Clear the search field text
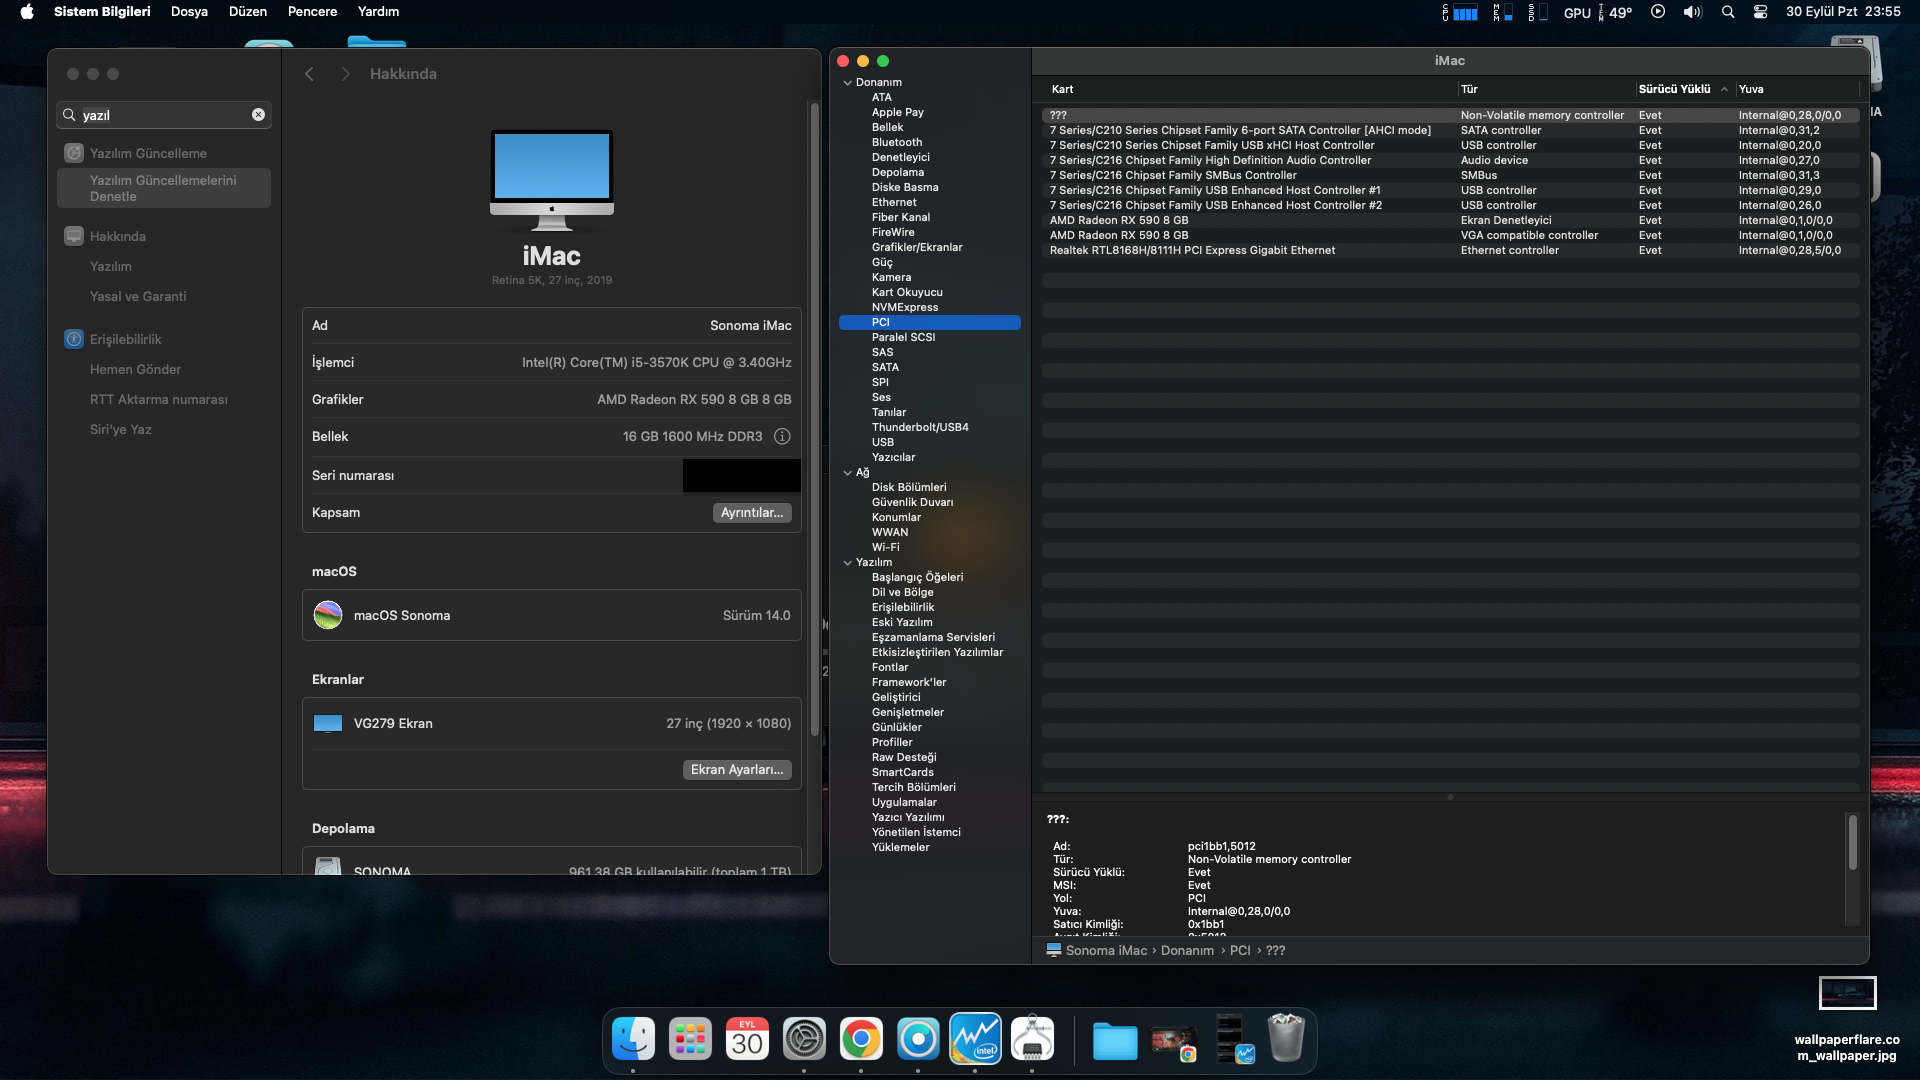 point(258,115)
